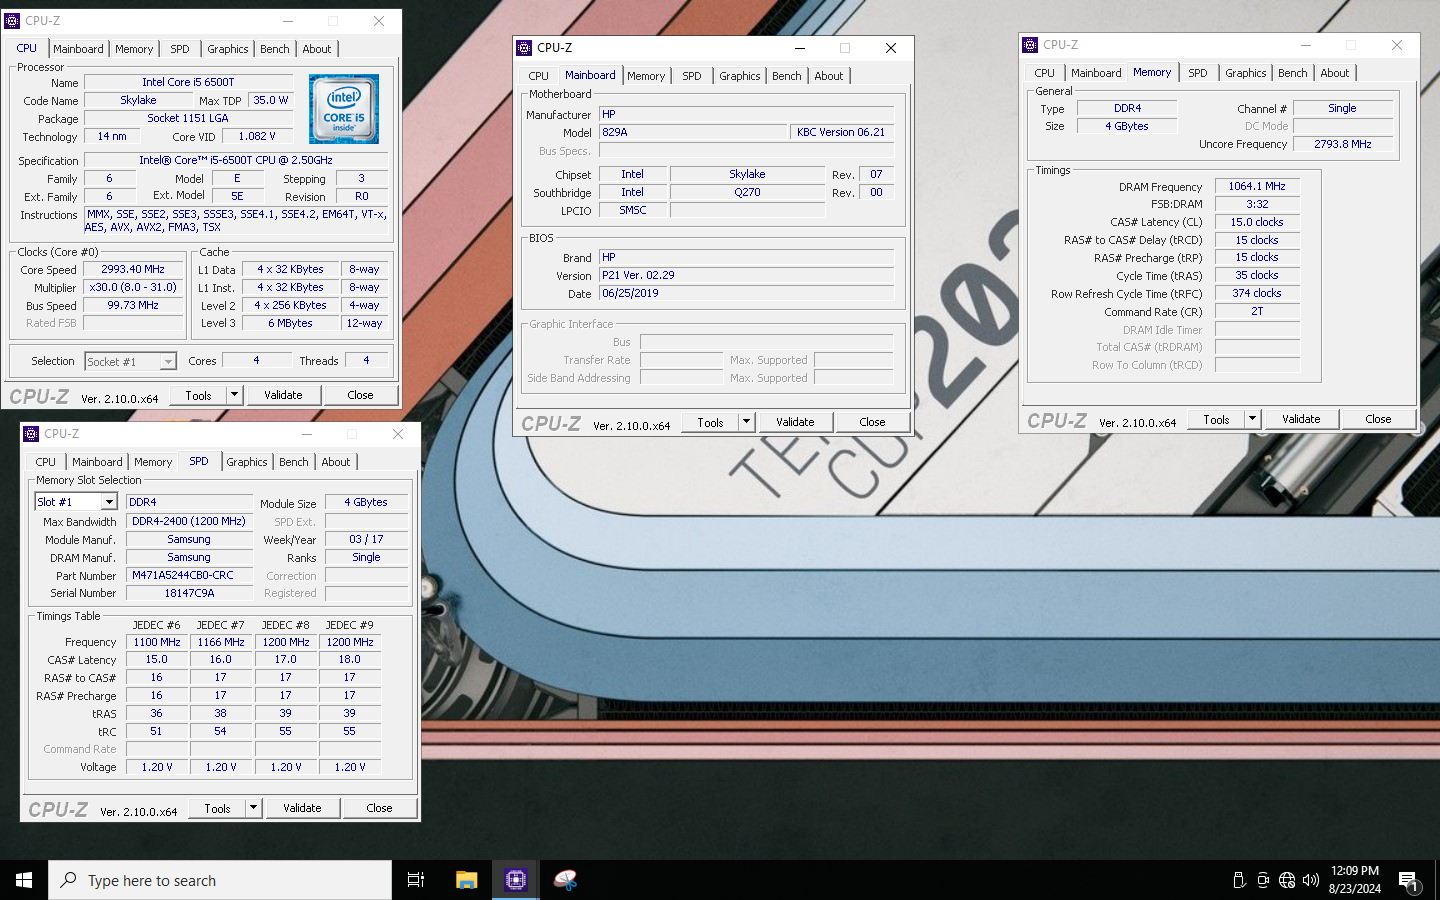The image size is (1440, 900).
Task: Open Task View from taskbar
Action: click(x=416, y=880)
